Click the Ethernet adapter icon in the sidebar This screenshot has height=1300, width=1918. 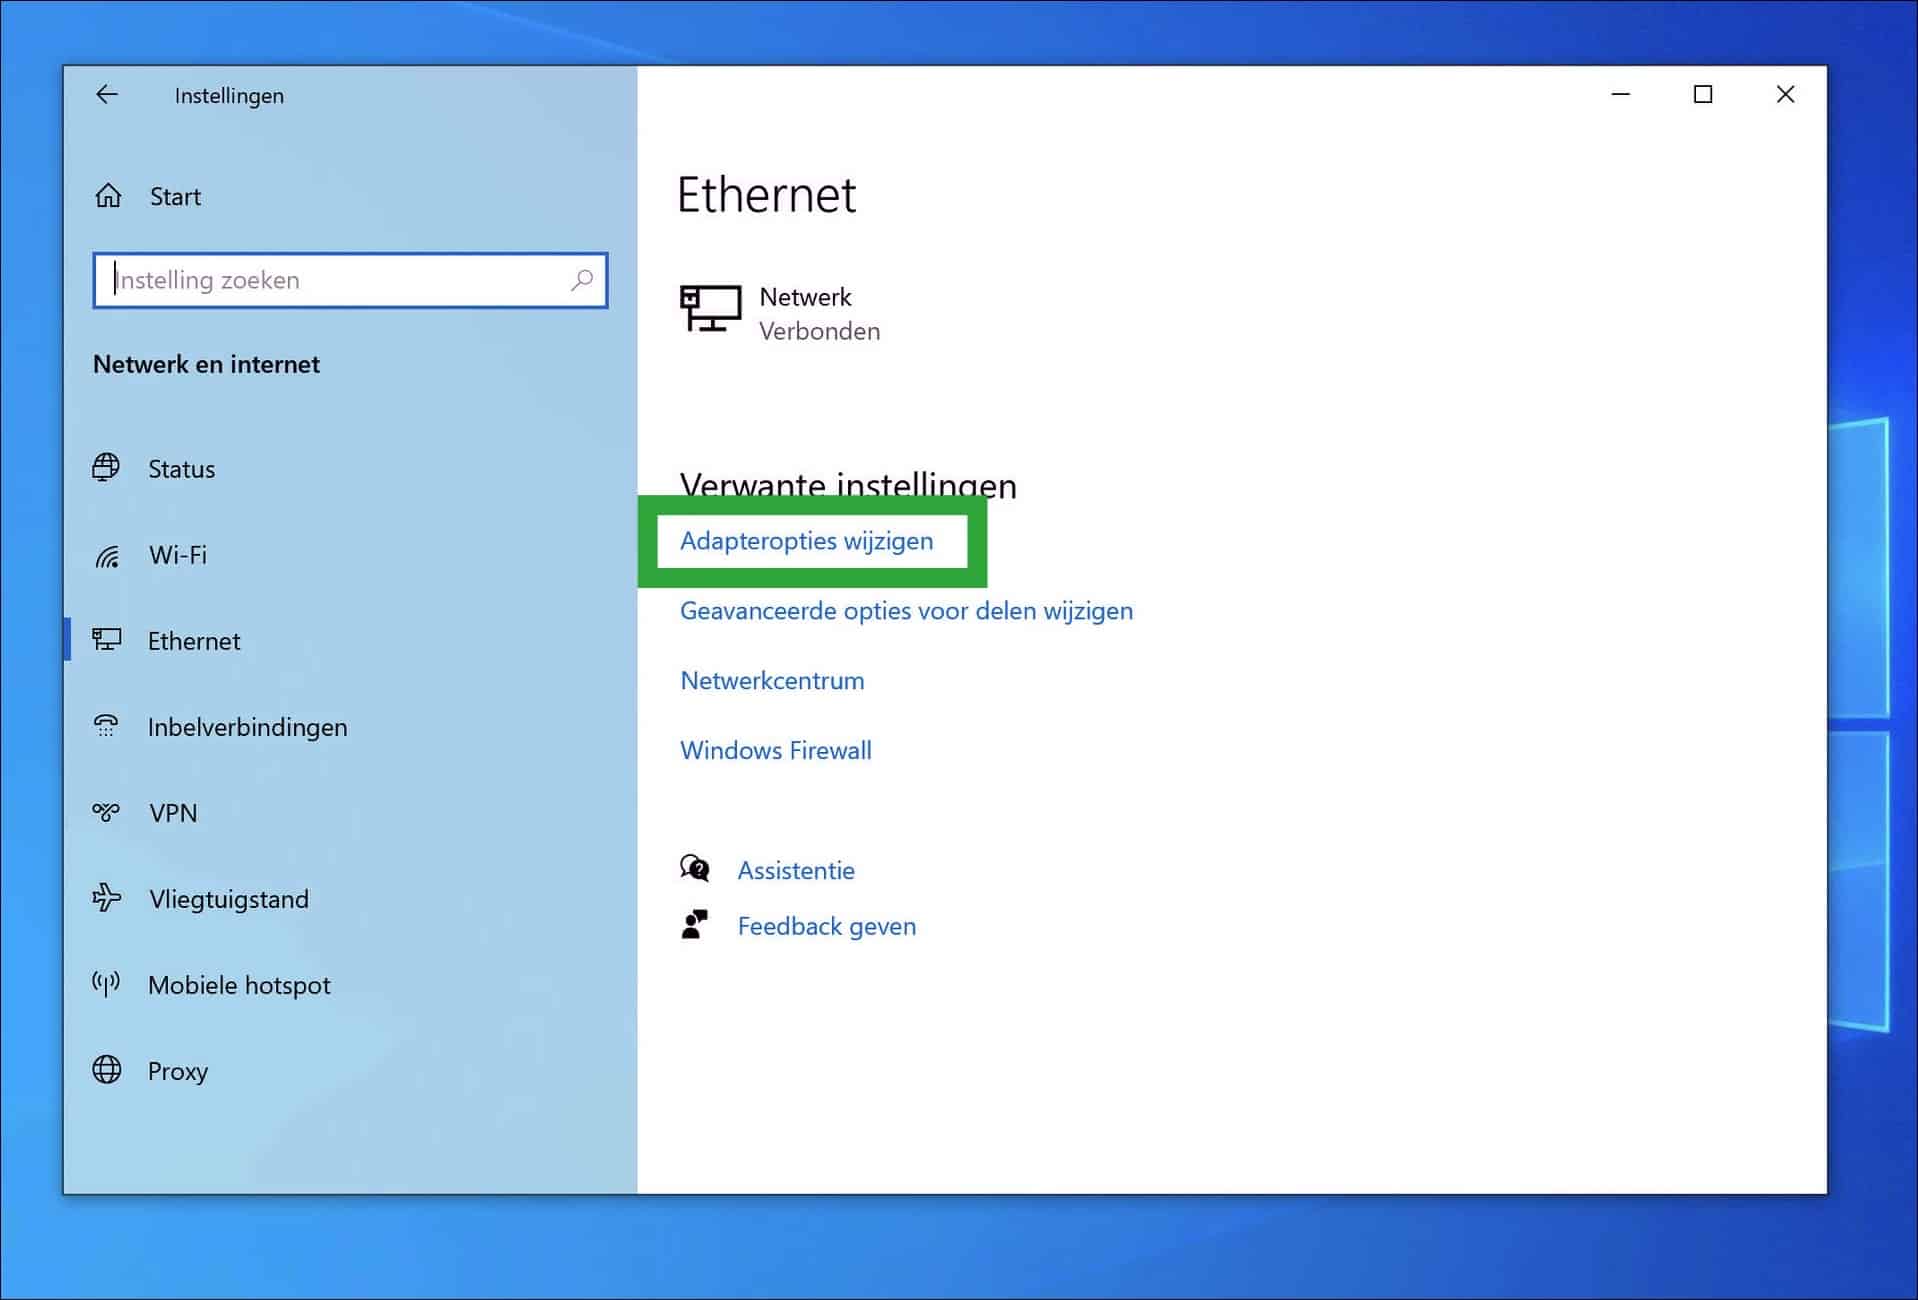coord(108,640)
